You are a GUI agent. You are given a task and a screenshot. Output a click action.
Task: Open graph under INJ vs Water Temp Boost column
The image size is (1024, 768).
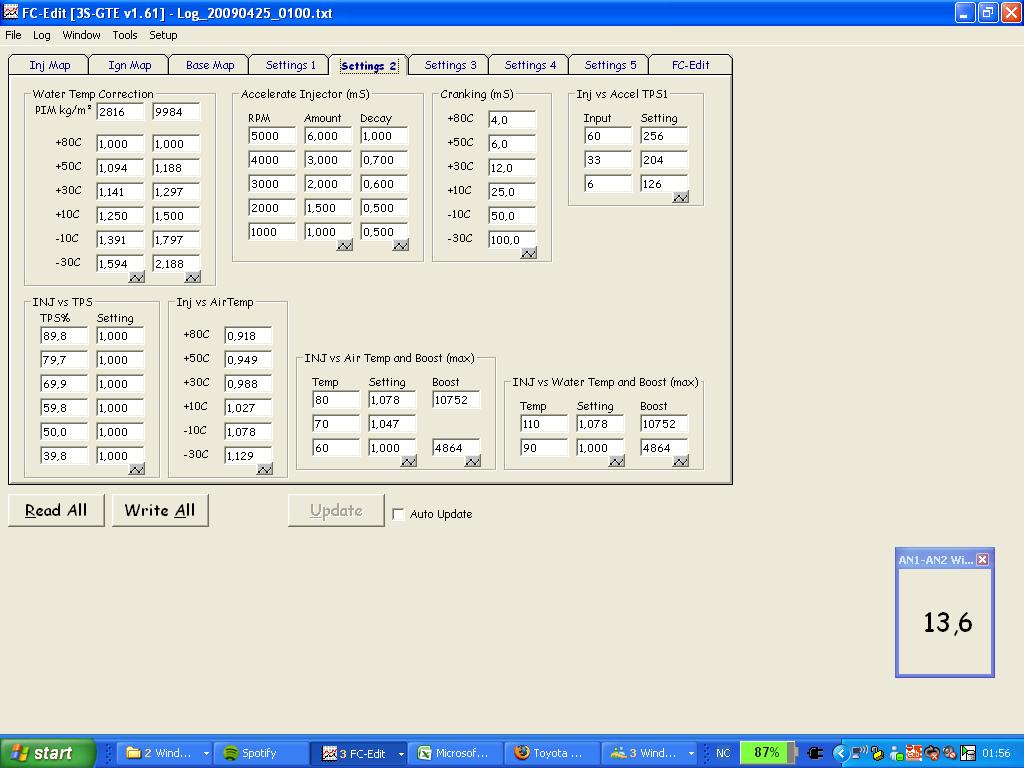[681, 461]
